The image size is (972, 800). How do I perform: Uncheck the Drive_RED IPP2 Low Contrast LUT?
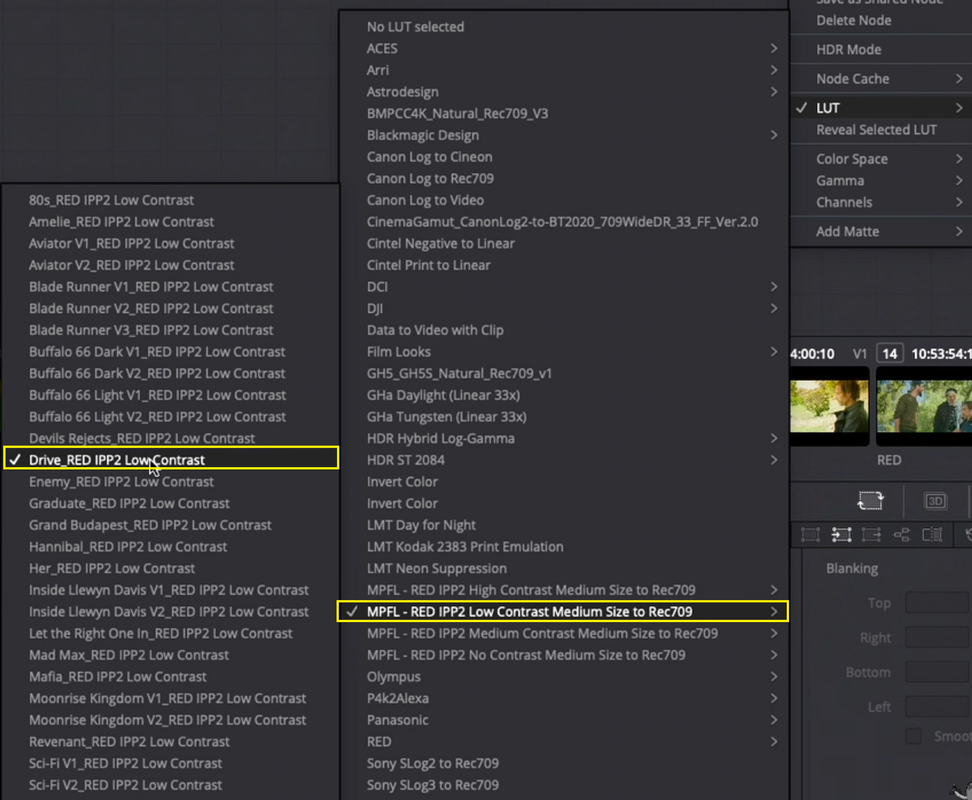pyautogui.click(x=171, y=460)
